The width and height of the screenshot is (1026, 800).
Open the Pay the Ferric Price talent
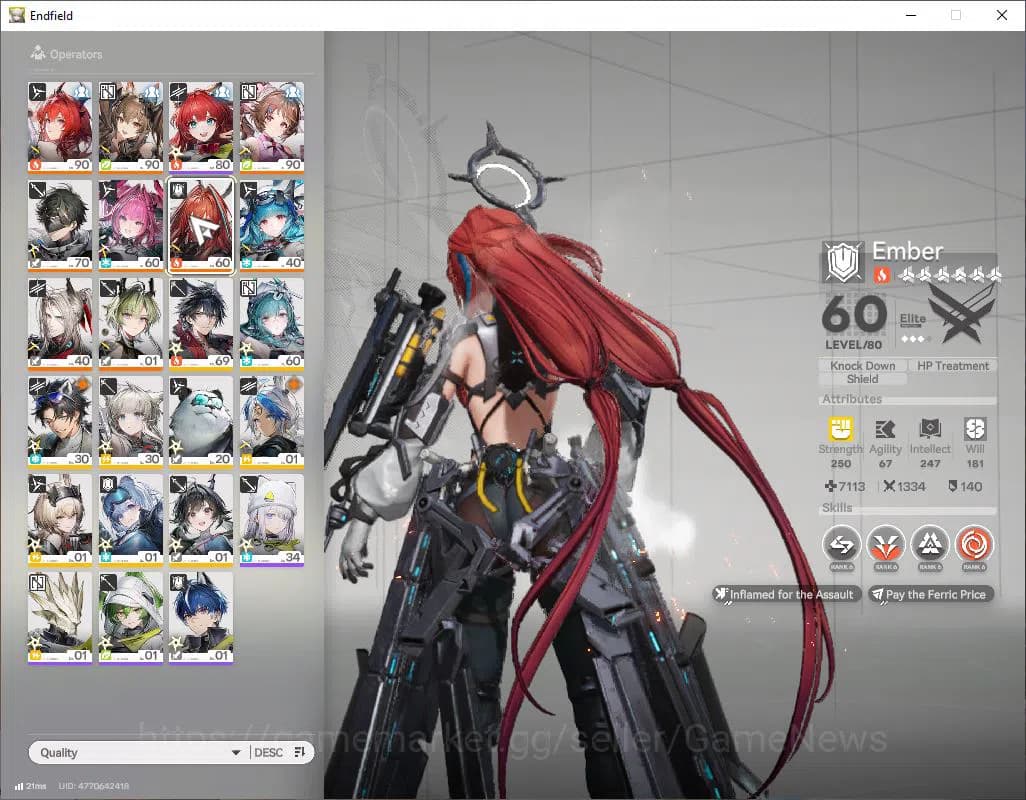[930, 595]
